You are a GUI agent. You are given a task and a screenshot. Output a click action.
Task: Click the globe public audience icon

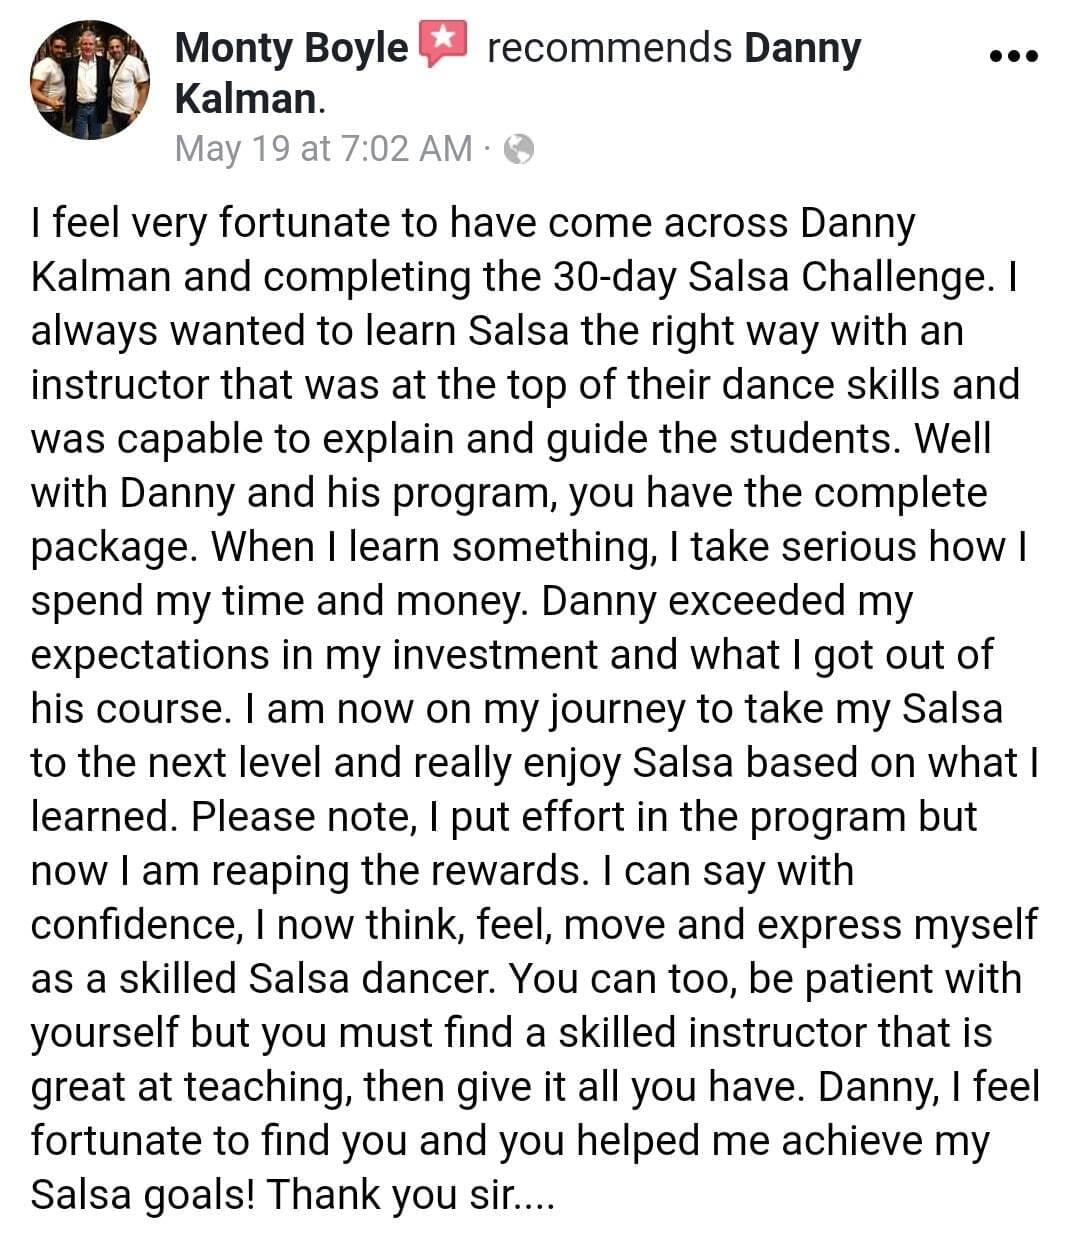(x=519, y=149)
